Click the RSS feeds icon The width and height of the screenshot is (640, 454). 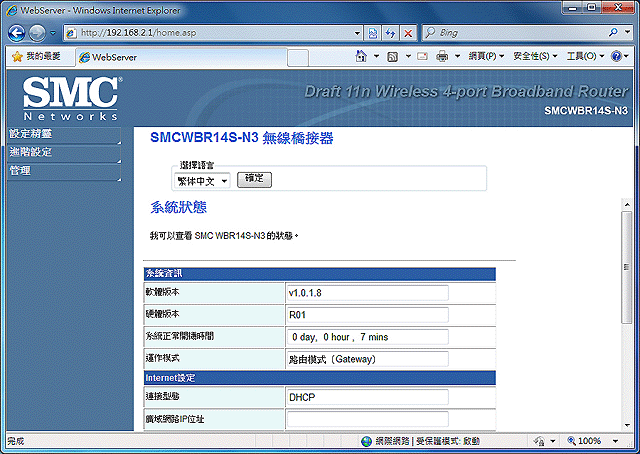pos(392,56)
